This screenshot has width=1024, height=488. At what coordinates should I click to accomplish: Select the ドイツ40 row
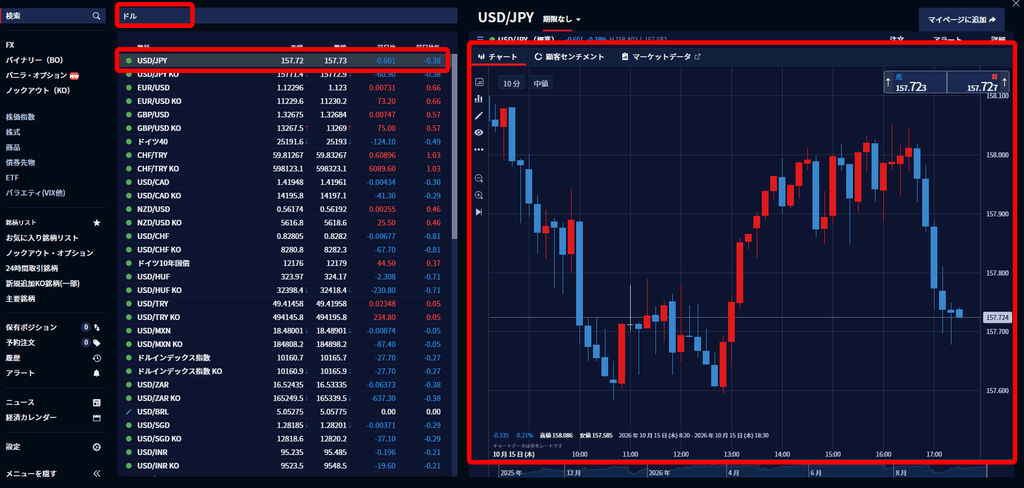point(284,142)
